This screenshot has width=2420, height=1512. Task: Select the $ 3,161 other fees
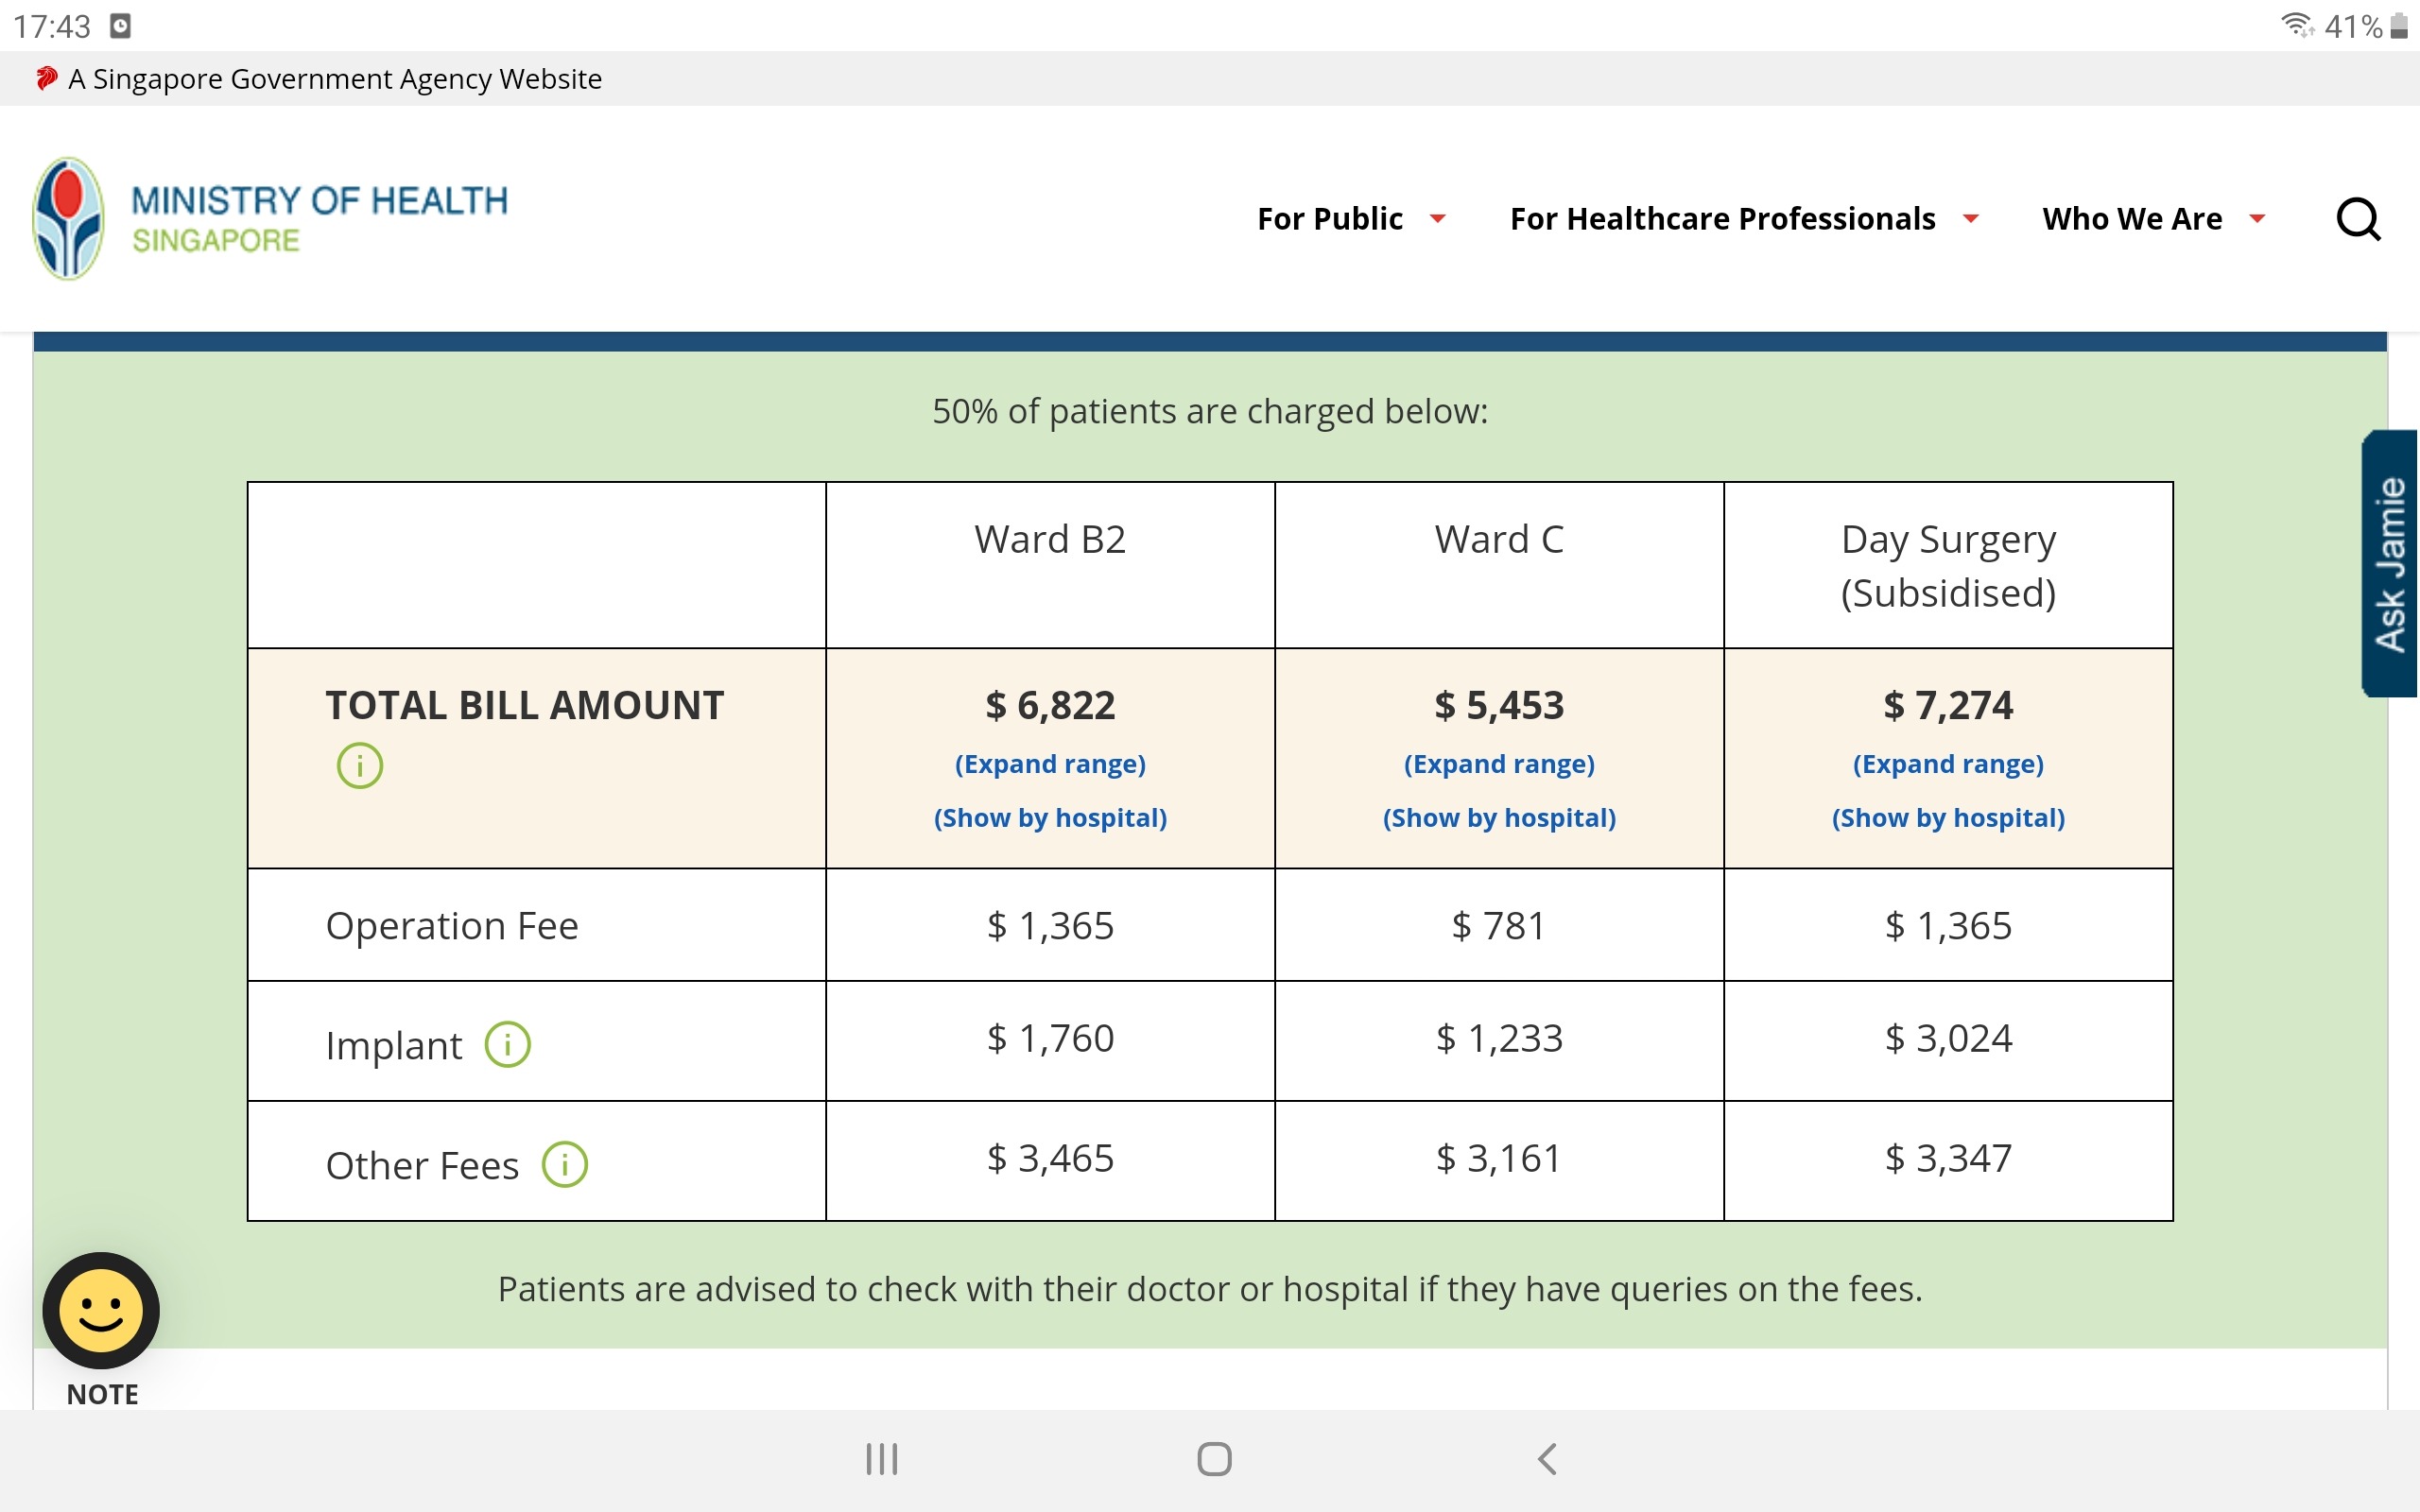pyautogui.click(x=1499, y=1159)
